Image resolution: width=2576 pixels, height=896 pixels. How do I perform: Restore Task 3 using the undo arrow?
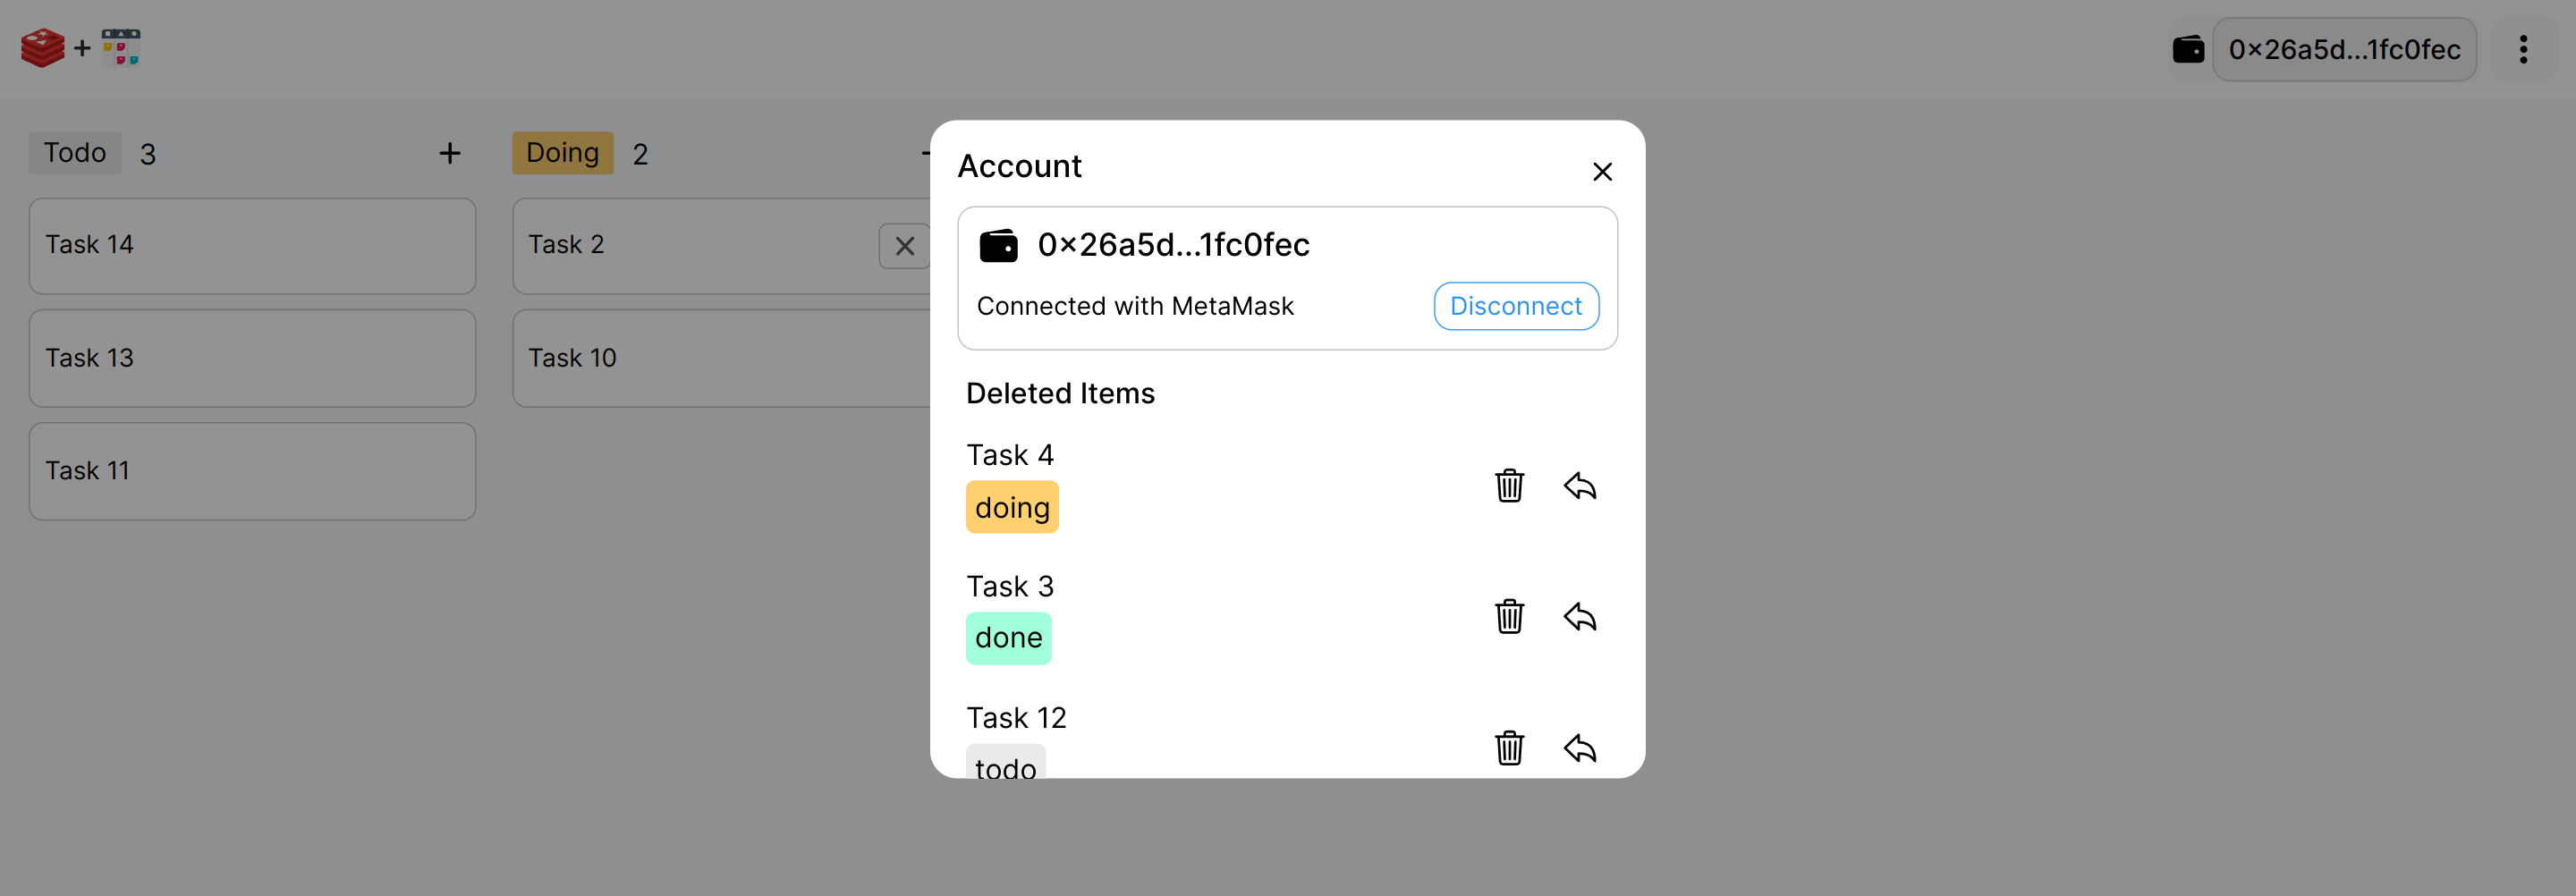(x=1580, y=617)
